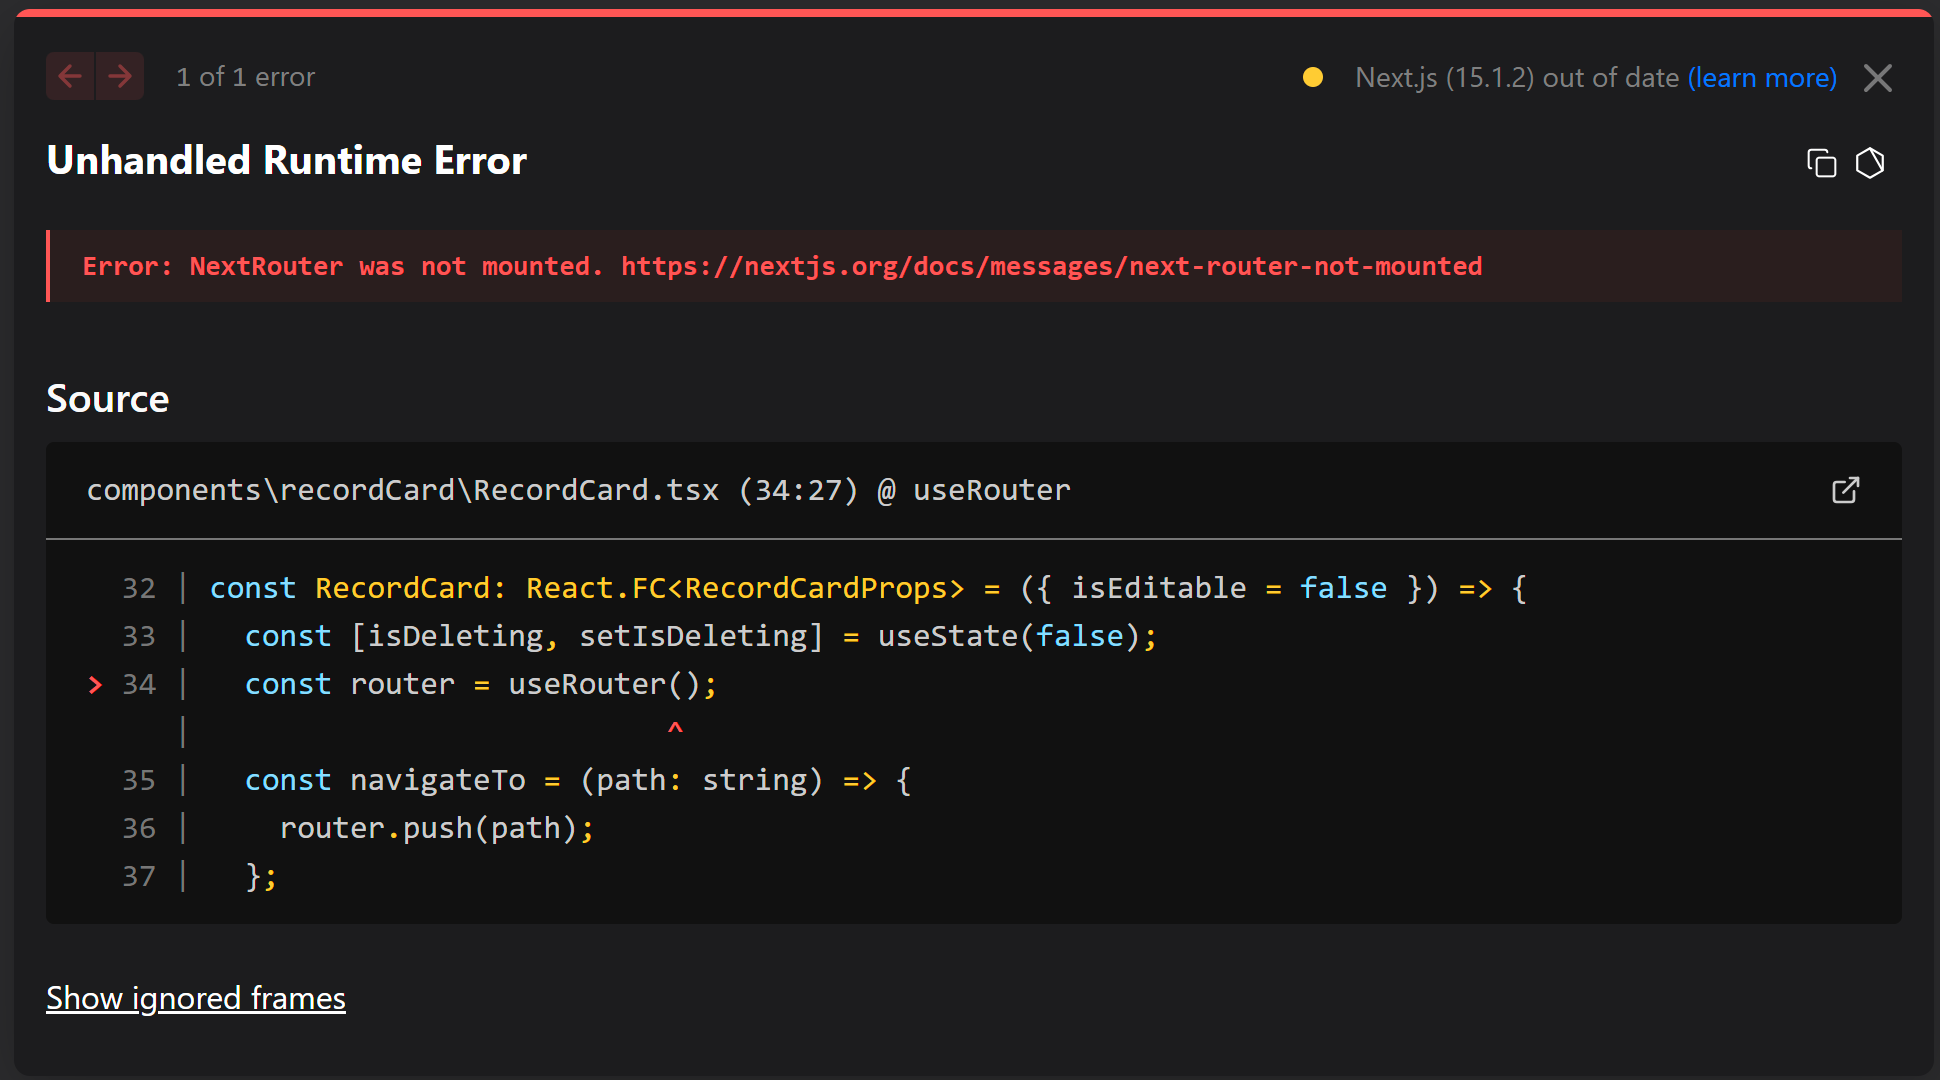Select the 'Unhandled Runtime Error' heading
Image resolution: width=1940 pixels, height=1080 pixels.
[x=287, y=161]
